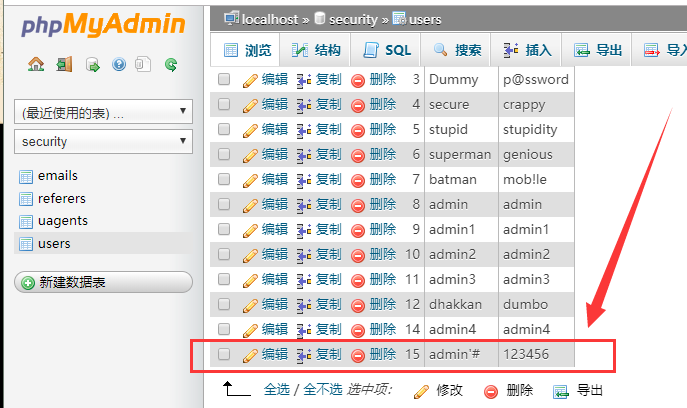Click the Home icon in sidebar
This screenshot has width=687, height=408.
[36, 65]
